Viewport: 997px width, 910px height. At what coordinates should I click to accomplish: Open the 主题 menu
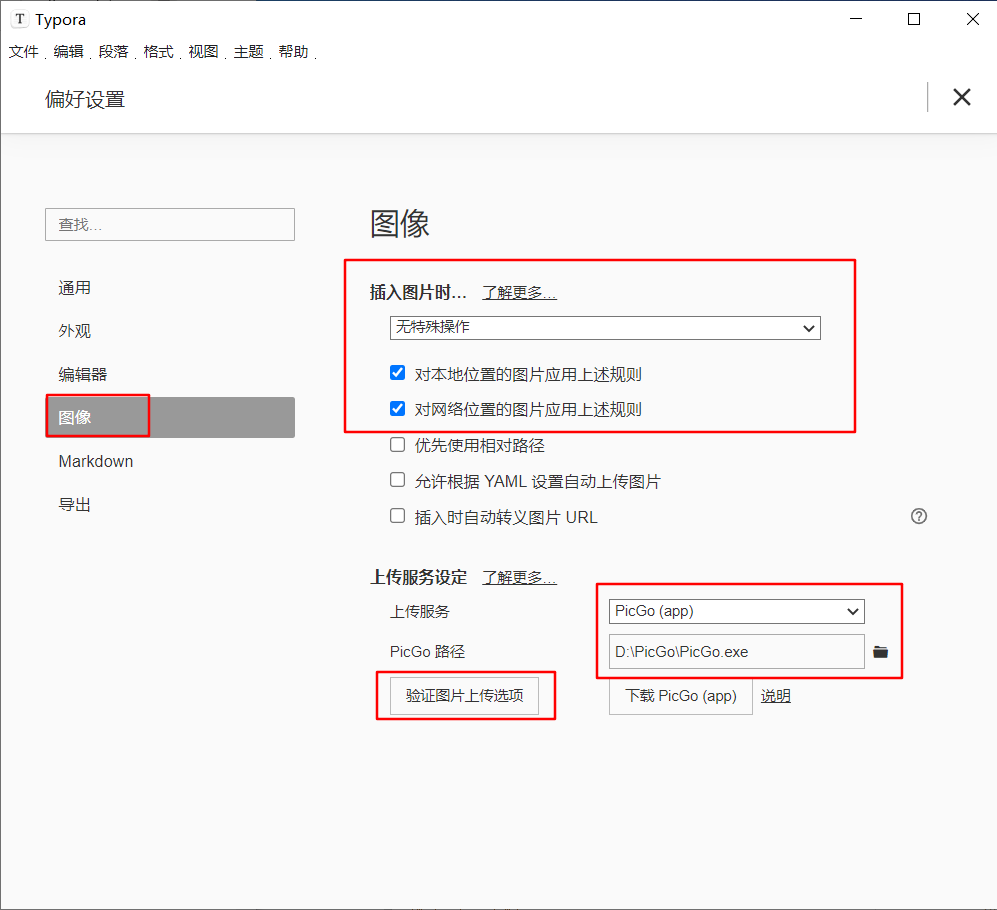point(249,52)
